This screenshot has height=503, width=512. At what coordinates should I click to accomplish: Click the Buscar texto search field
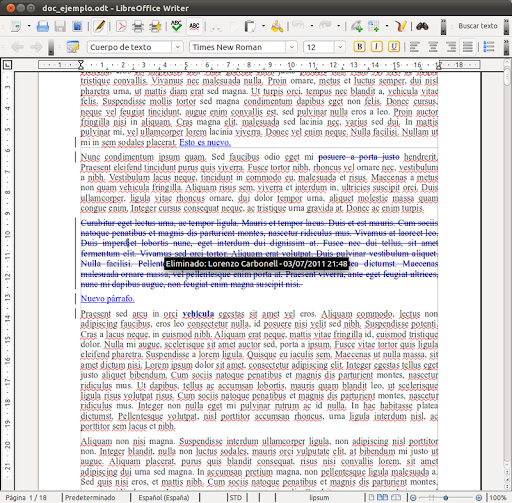pyautogui.click(x=478, y=26)
